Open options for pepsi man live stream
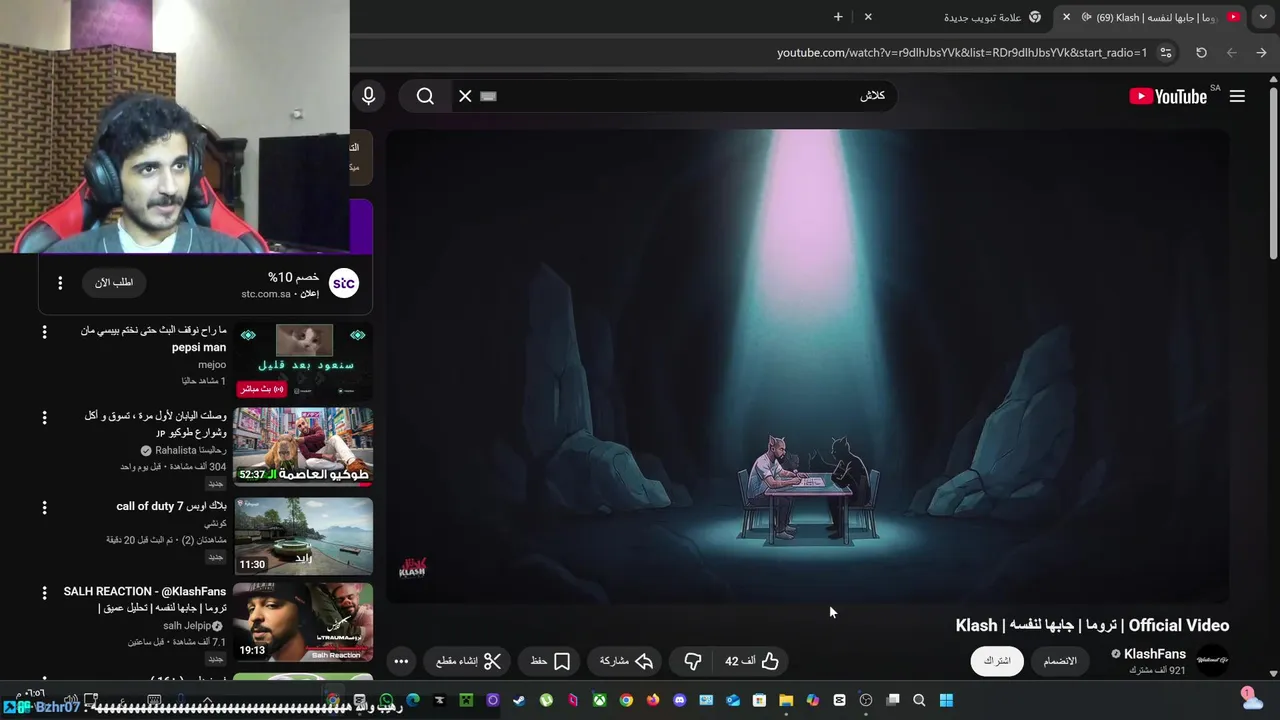The width and height of the screenshot is (1280, 720). click(x=44, y=332)
